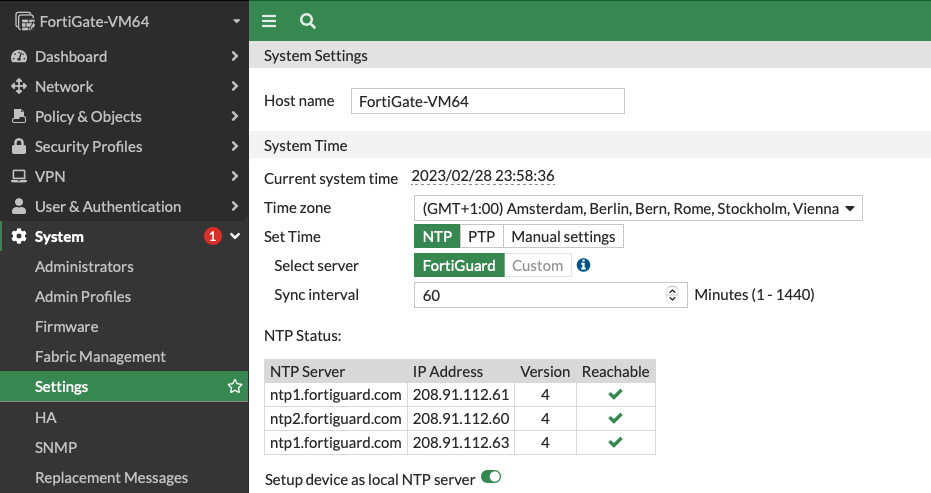Select Custom as the NTP server

point(537,265)
